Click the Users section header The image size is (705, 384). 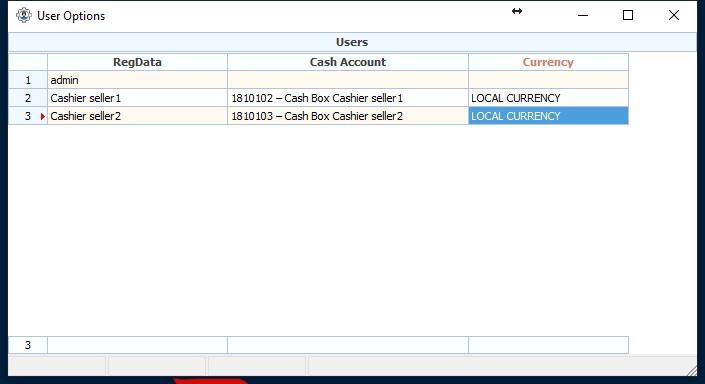(x=352, y=42)
